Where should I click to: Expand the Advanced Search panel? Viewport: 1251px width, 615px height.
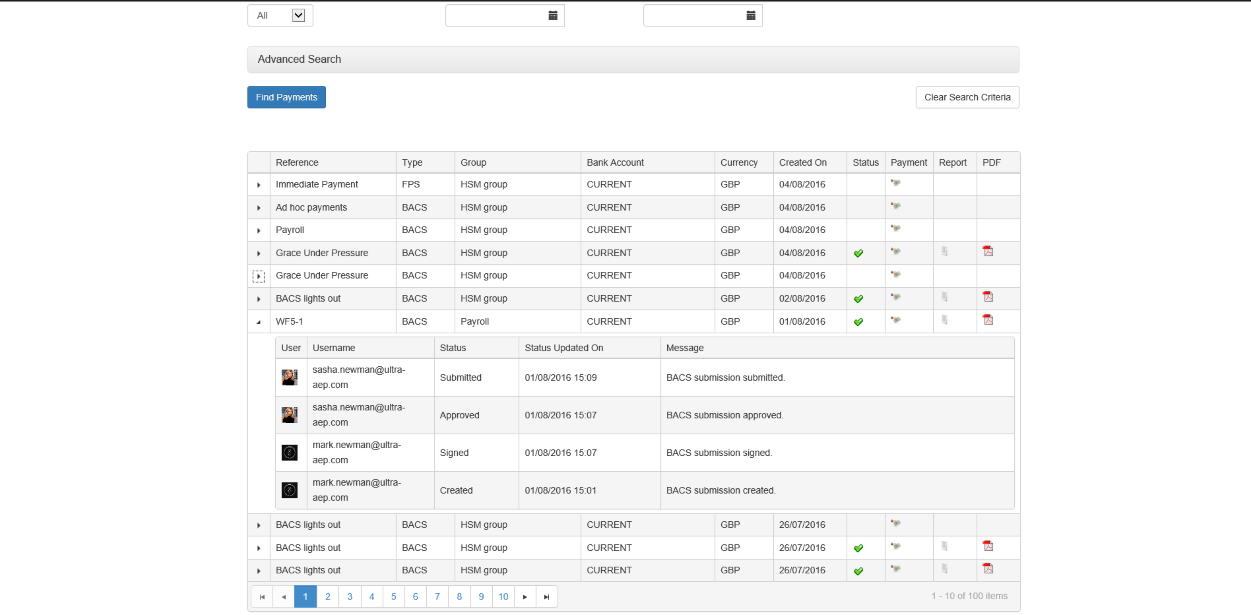coord(632,59)
